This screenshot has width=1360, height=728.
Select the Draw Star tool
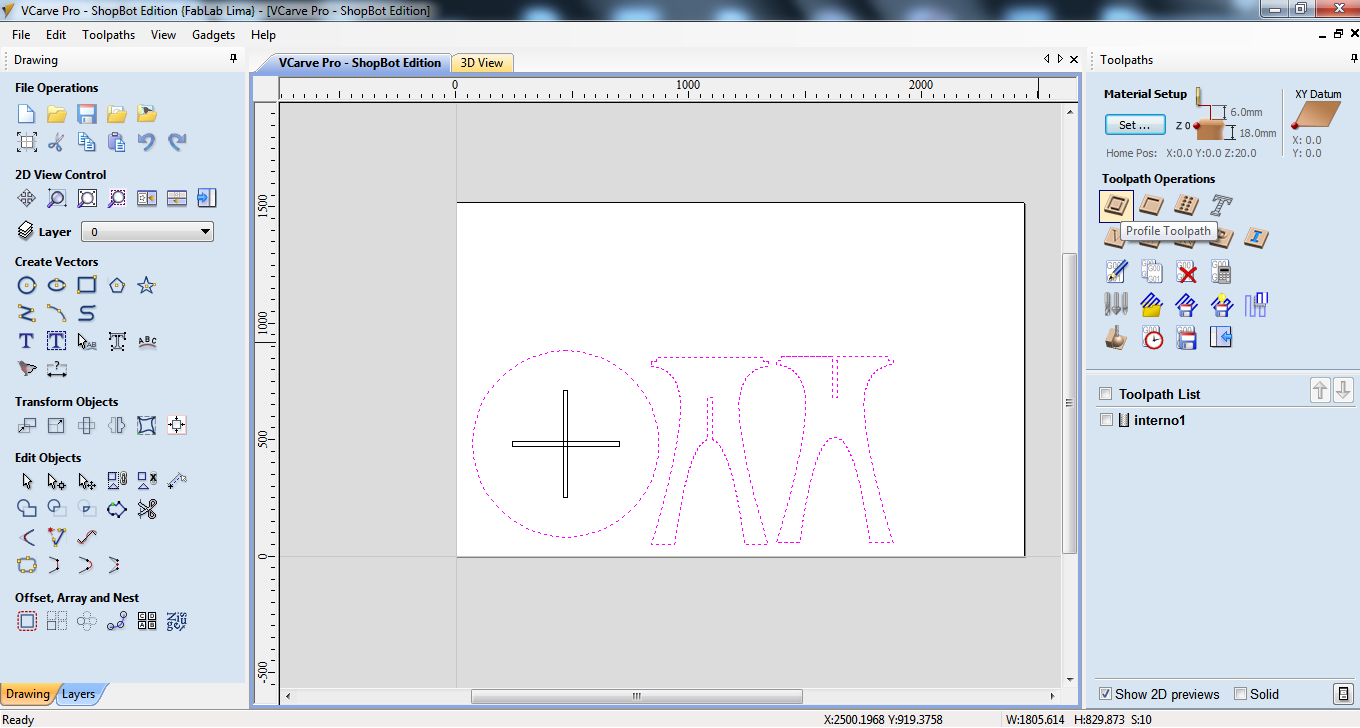tap(147, 286)
